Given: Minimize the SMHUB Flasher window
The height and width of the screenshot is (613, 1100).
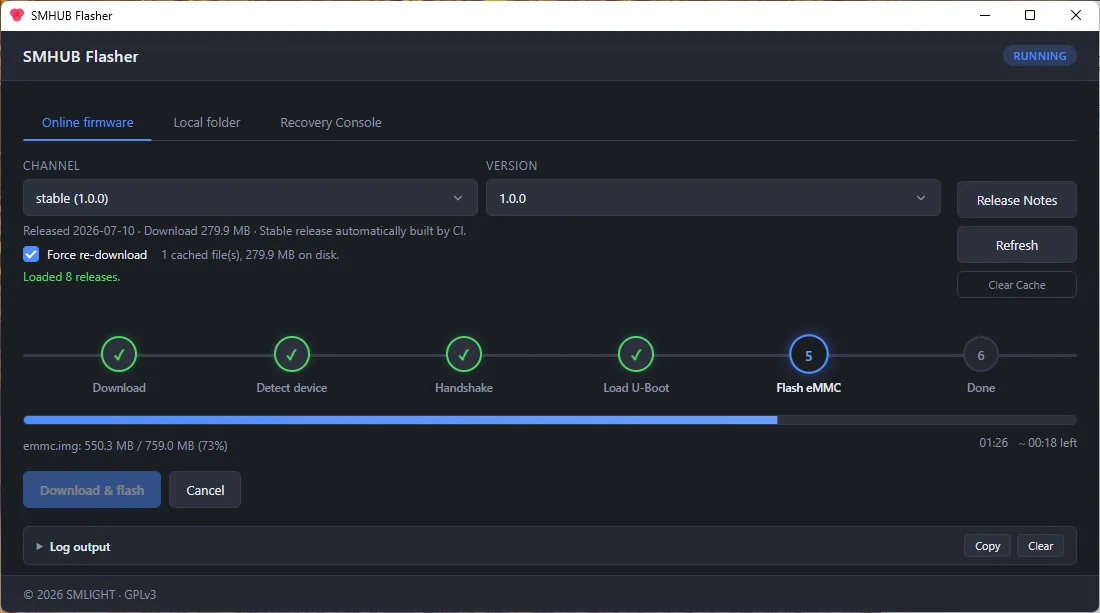Looking at the screenshot, I should [985, 15].
